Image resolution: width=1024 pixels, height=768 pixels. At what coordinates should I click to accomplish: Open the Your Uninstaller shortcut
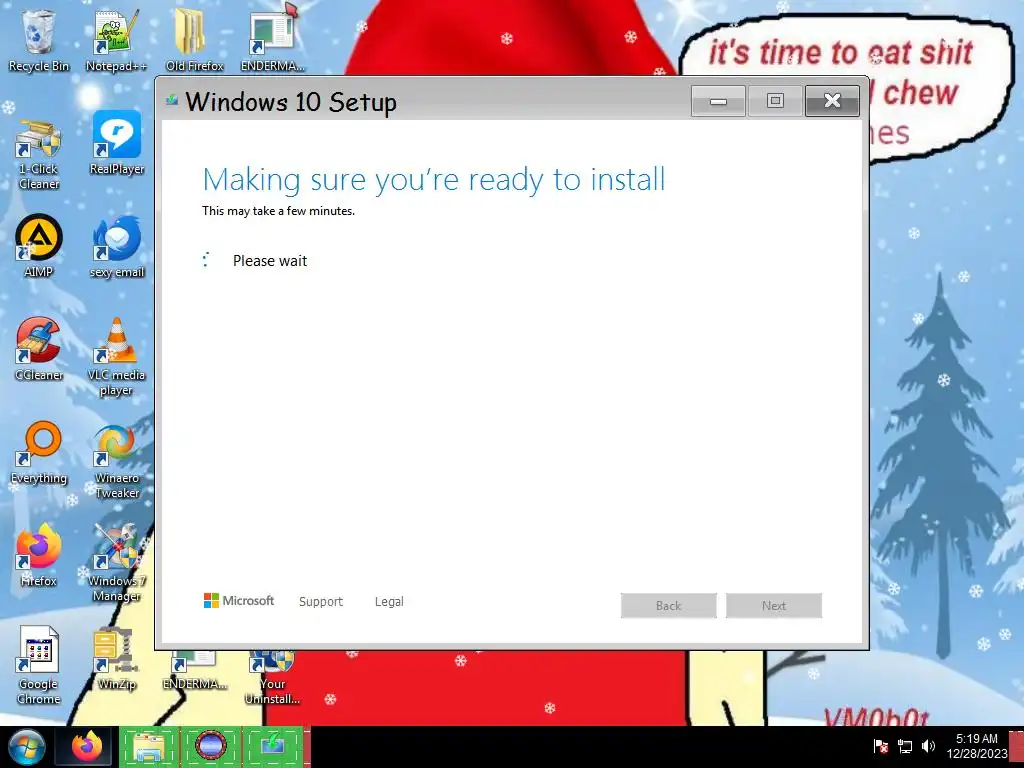coord(272,678)
